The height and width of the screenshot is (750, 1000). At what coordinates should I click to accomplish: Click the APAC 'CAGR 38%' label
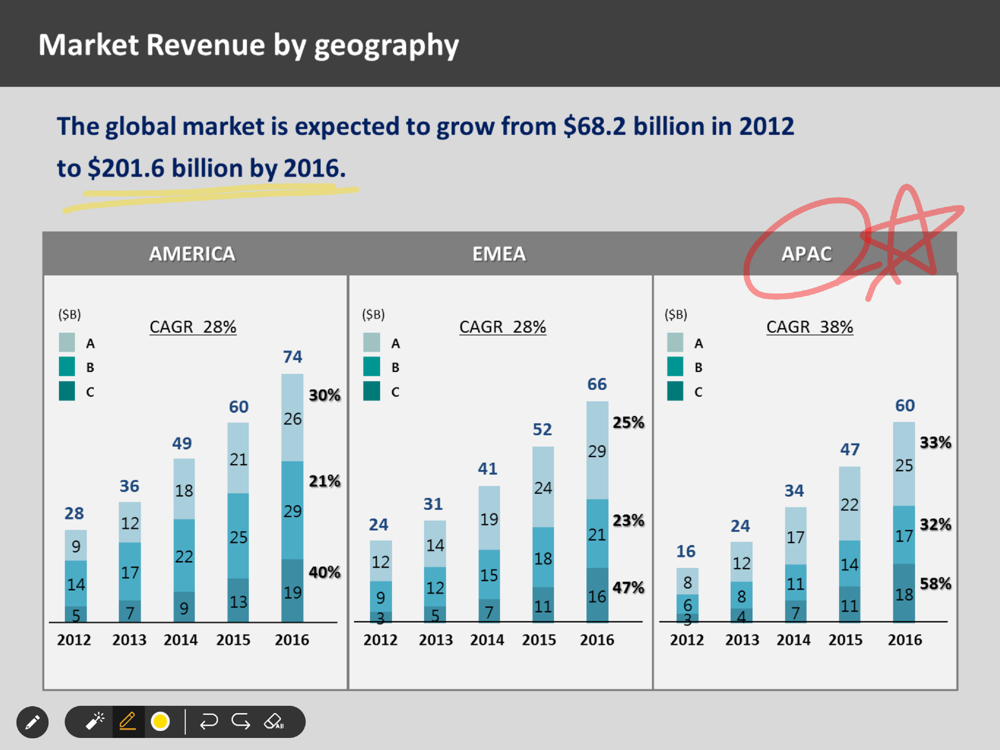click(809, 327)
